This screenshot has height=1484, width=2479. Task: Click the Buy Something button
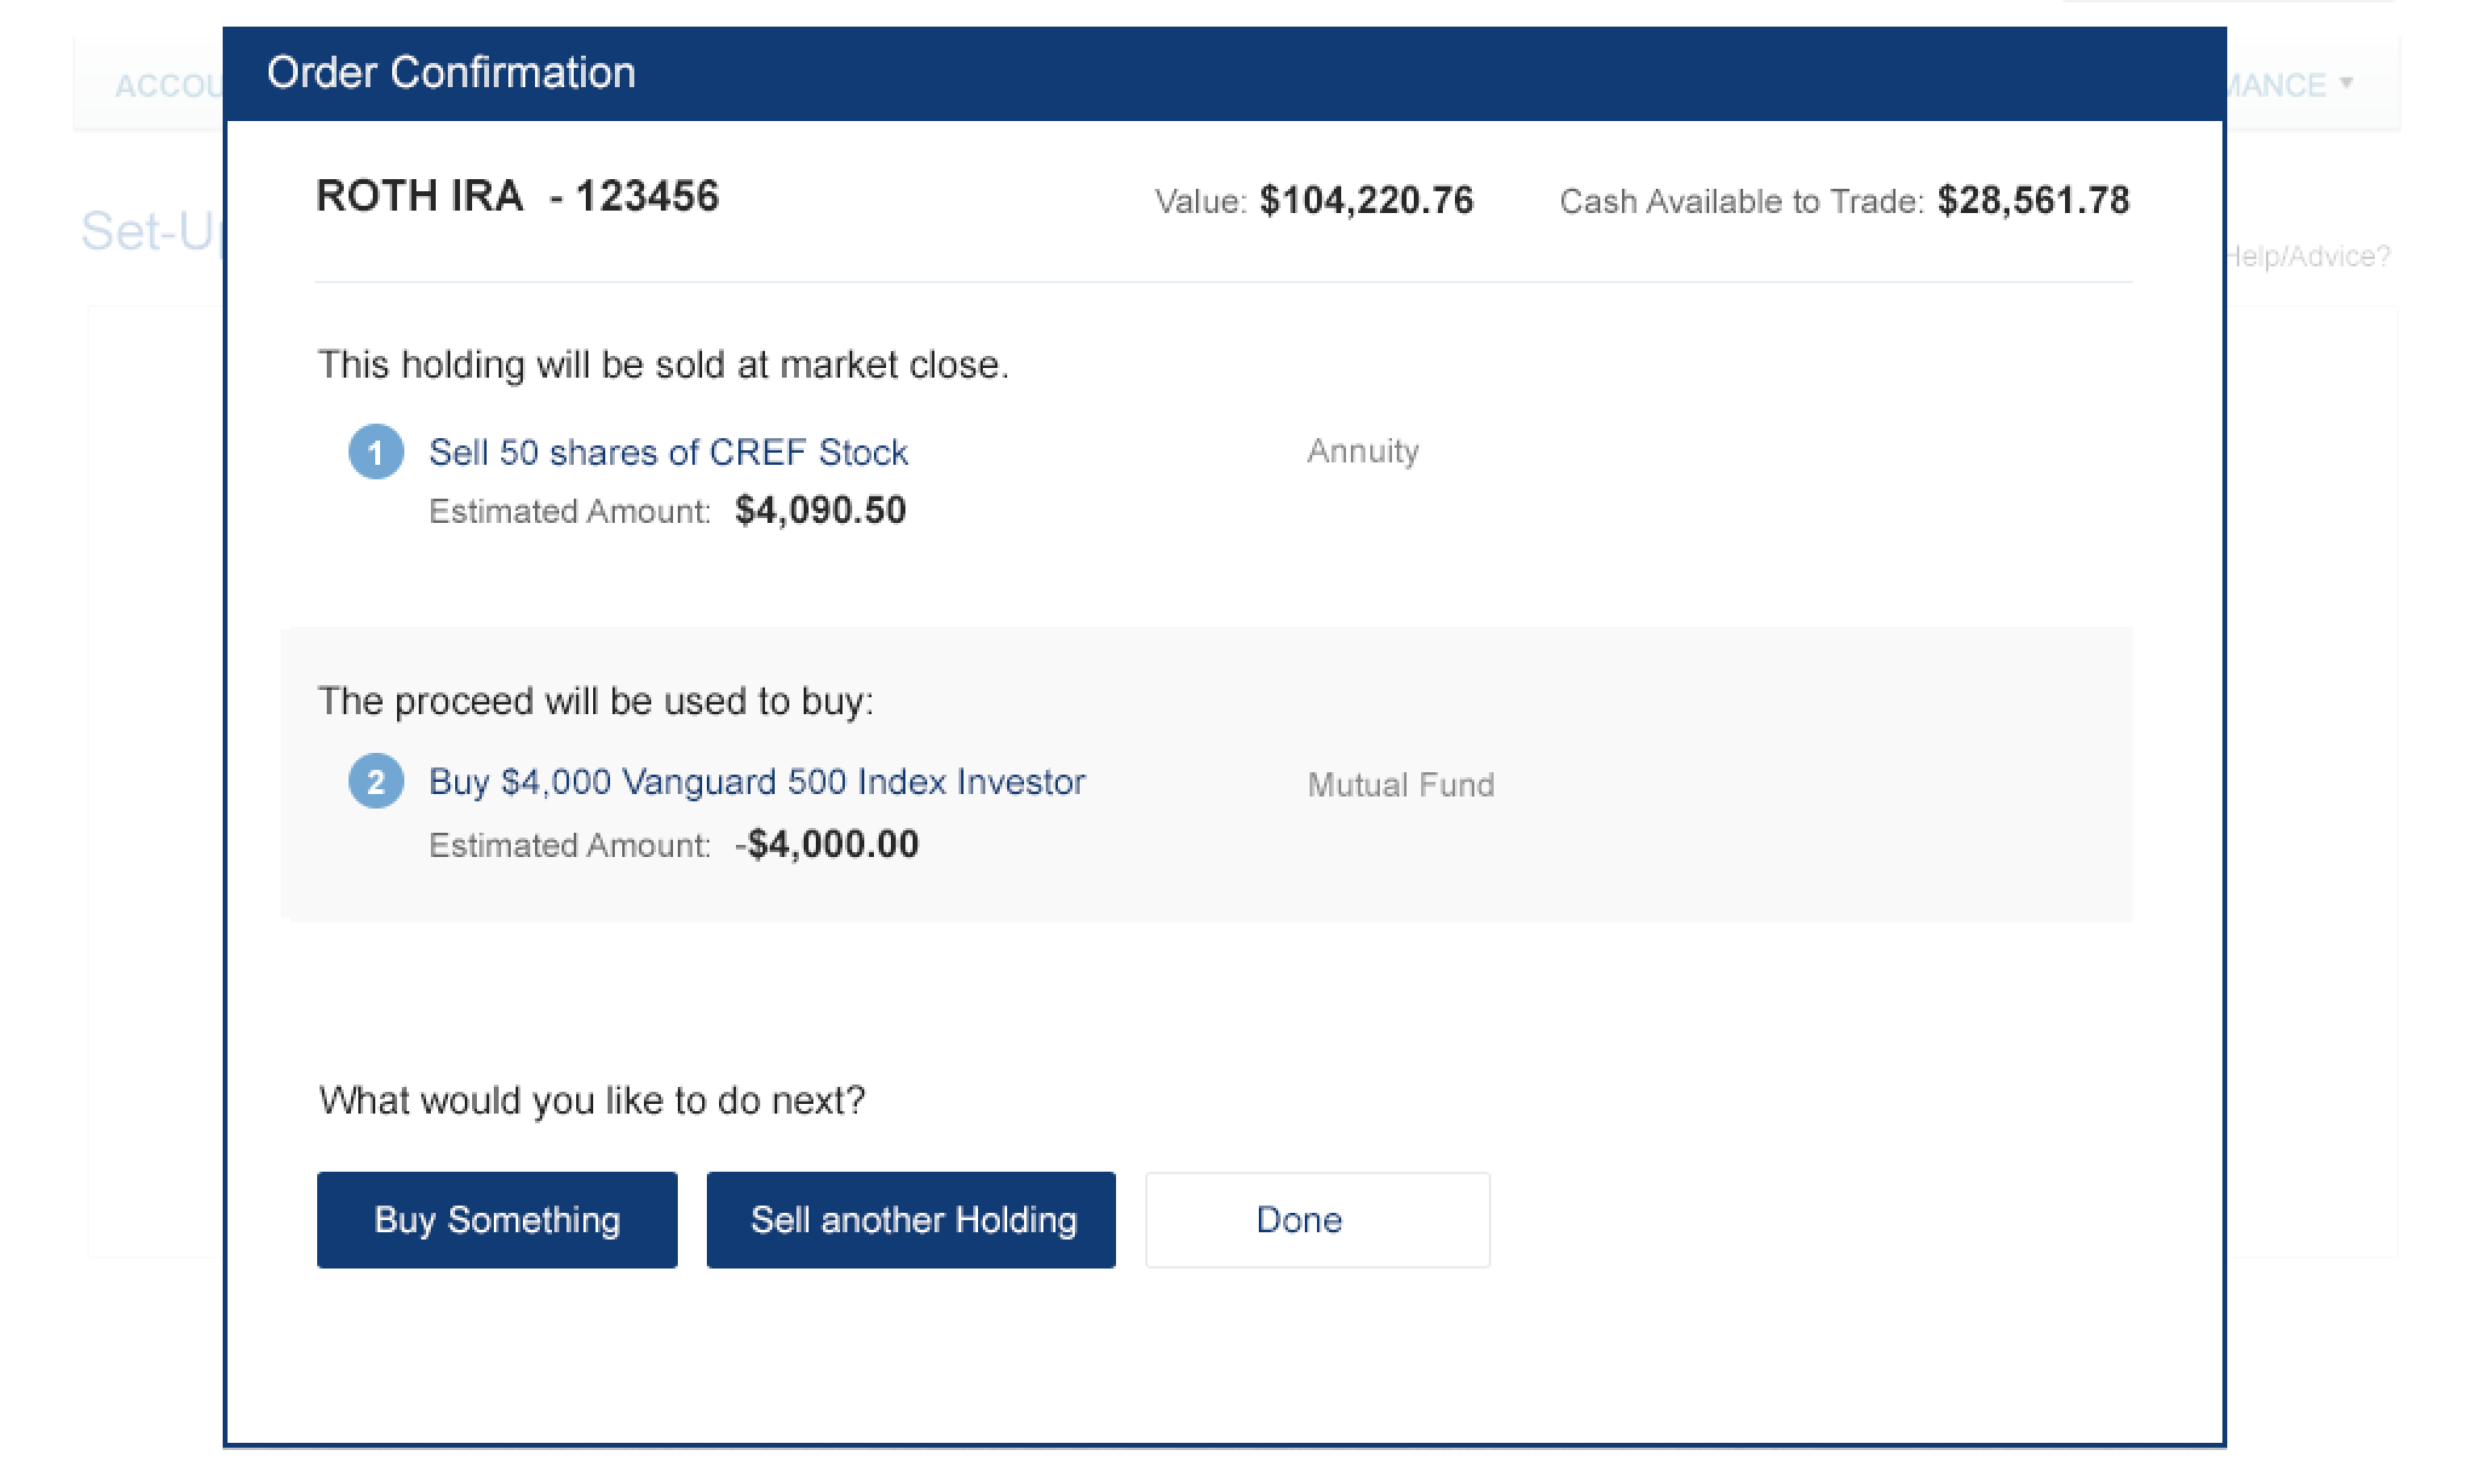tap(497, 1220)
